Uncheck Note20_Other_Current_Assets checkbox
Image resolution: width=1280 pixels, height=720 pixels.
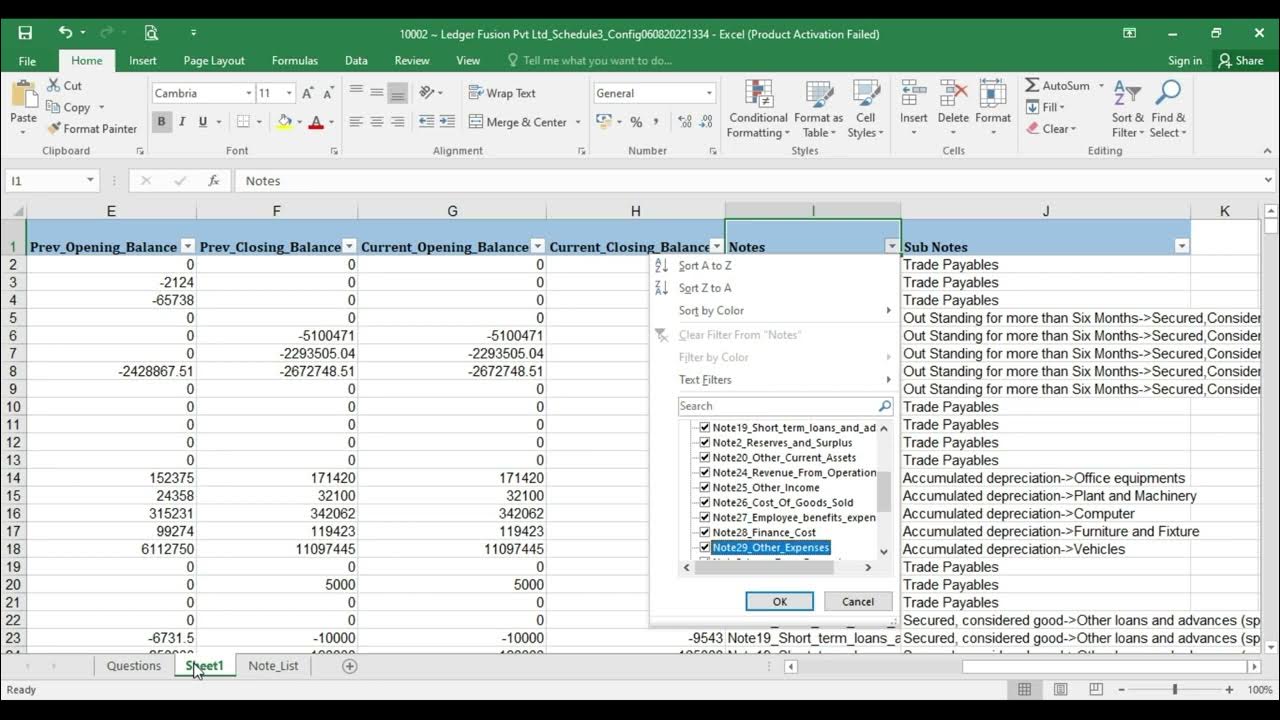click(705, 458)
